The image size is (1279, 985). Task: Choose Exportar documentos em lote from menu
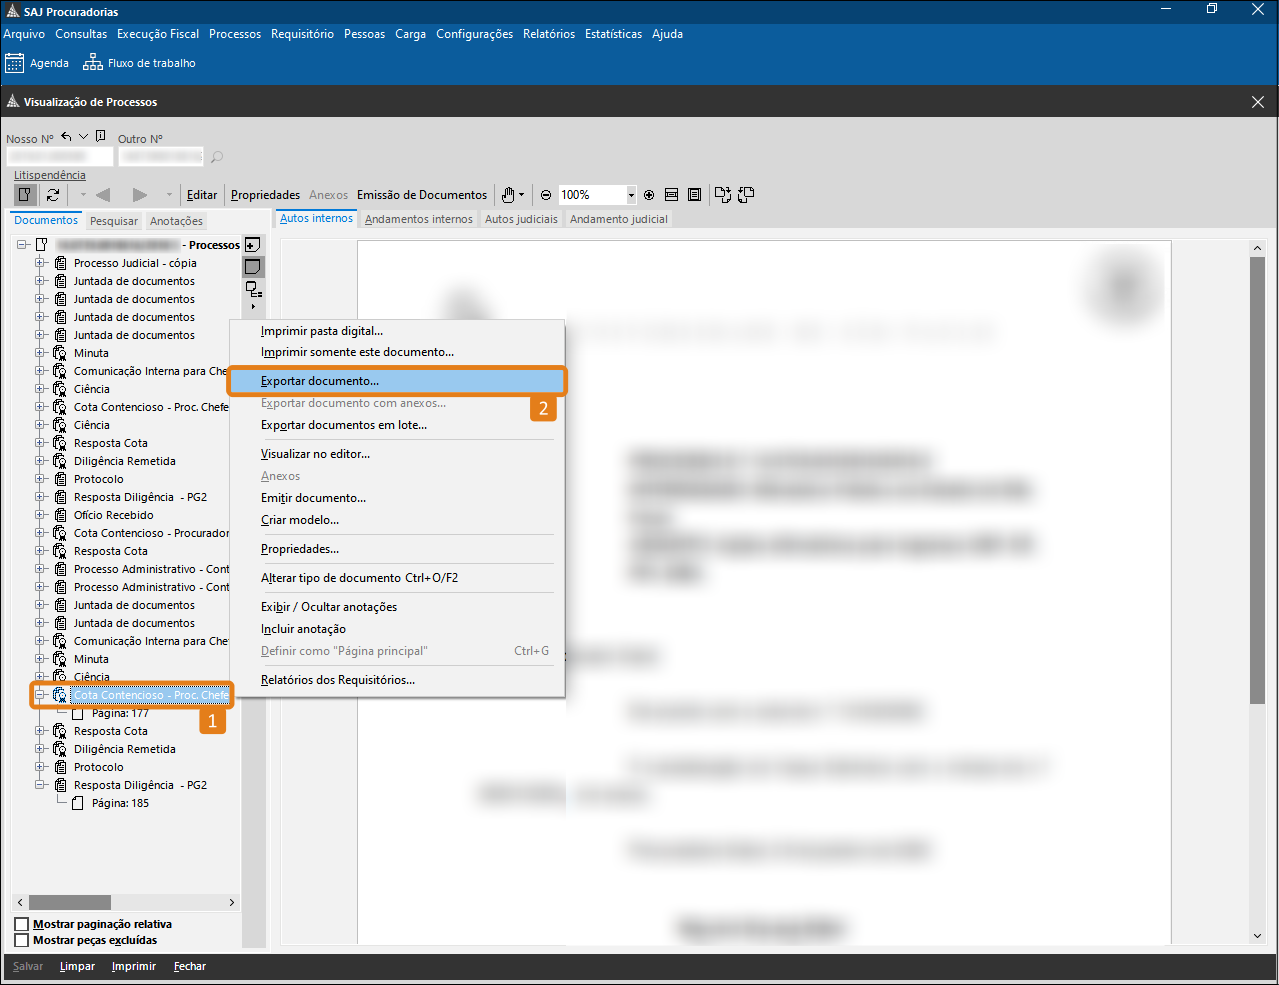(x=344, y=425)
